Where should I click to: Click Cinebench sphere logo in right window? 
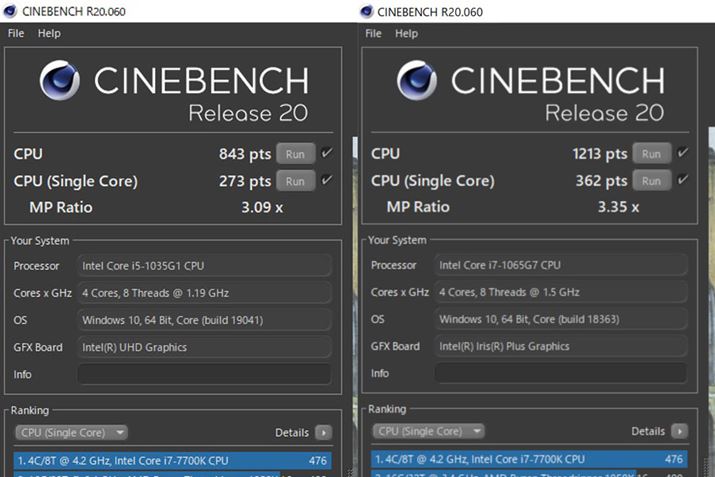click(x=417, y=80)
